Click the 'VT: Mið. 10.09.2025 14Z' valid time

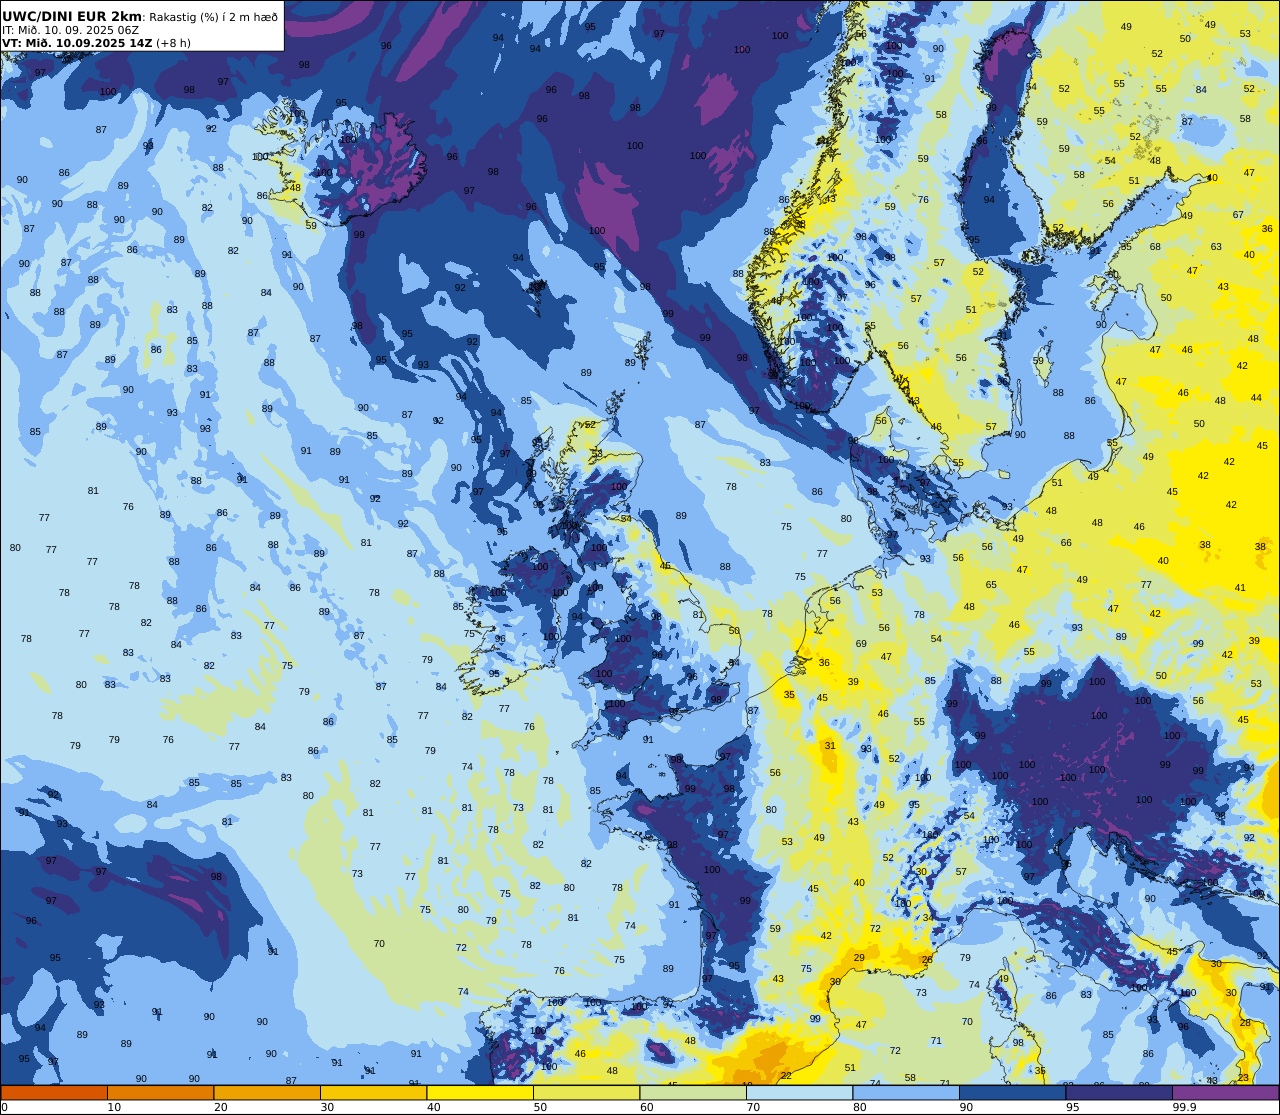click(x=76, y=43)
